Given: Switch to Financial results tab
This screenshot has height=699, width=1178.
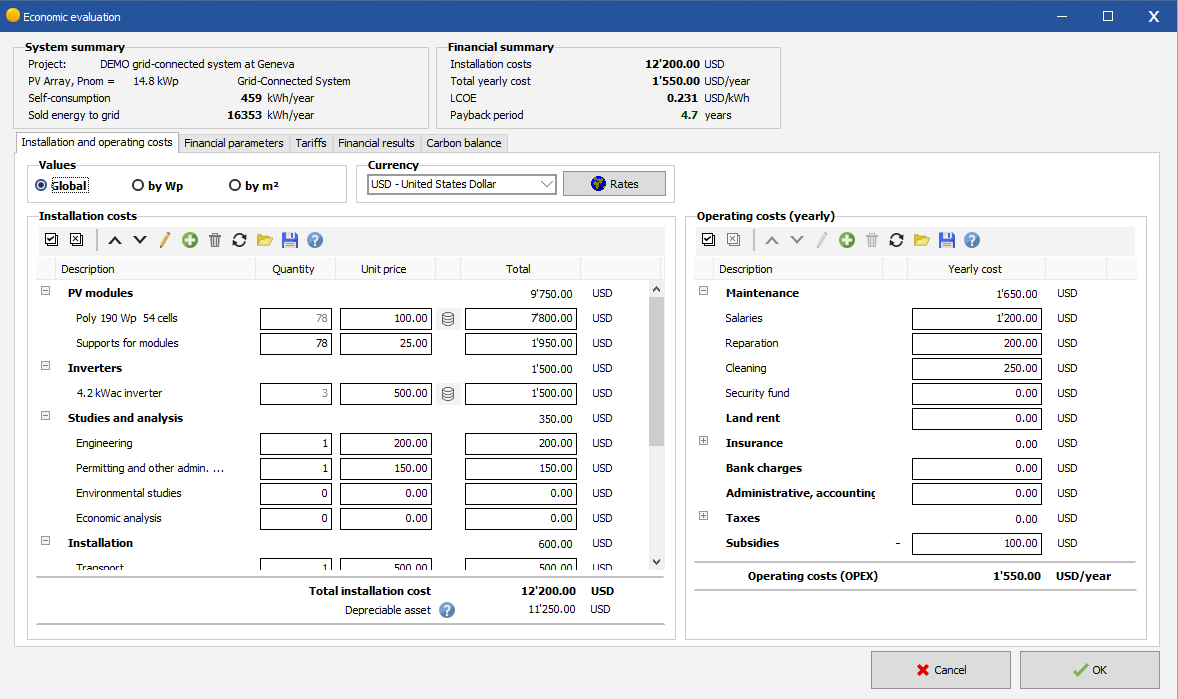Looking at the screenshot, I should (376, 143).
